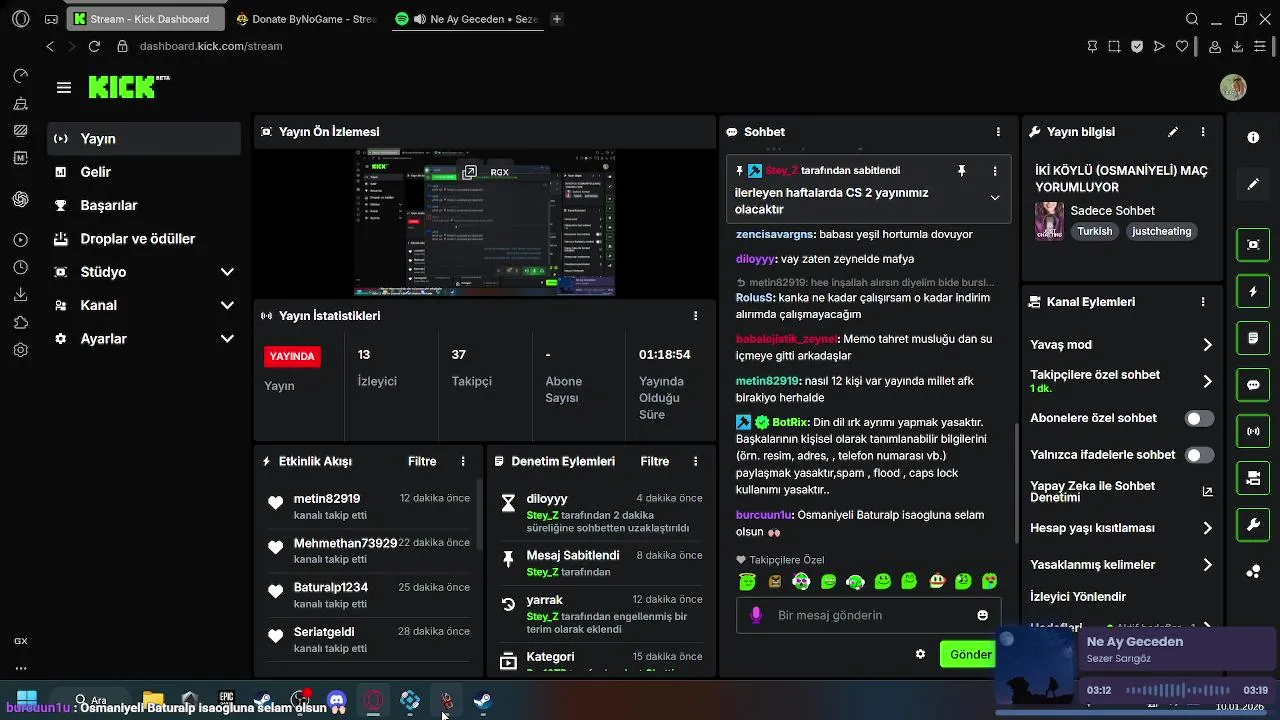Viewport: 1280px width, 720px height.
Task: Open Denetim Eylemleri Filtre
Action: [x=655, y=462]
